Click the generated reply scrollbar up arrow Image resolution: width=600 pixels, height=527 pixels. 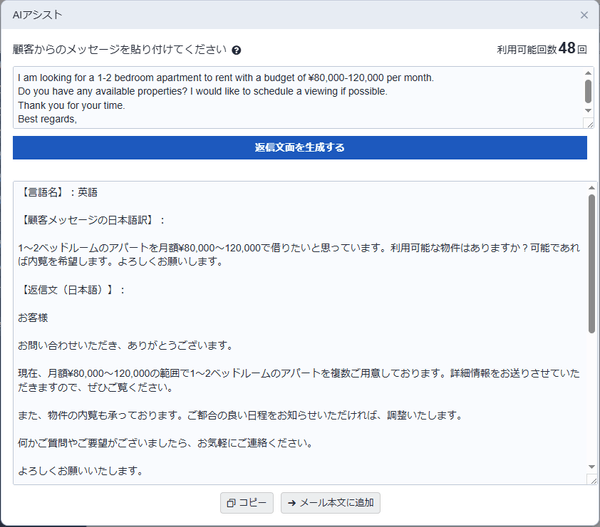[592, 188]
